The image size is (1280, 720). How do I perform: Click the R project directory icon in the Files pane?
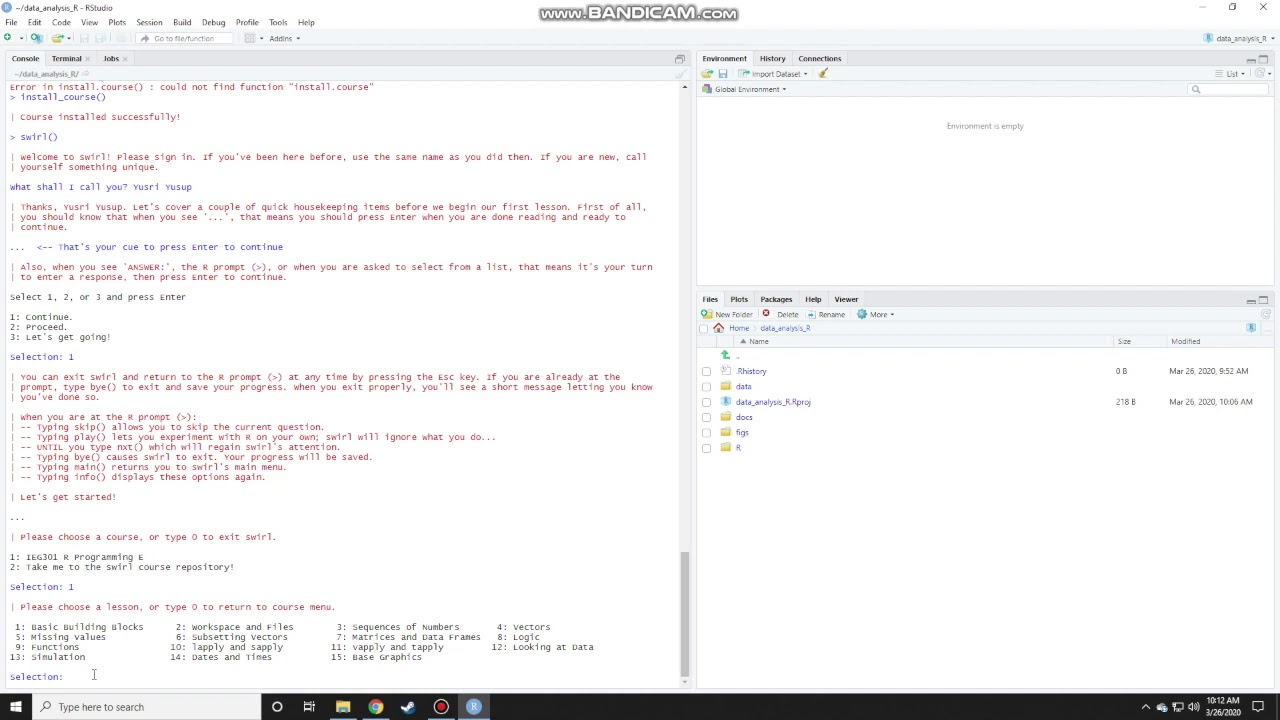pos(1251,328)
